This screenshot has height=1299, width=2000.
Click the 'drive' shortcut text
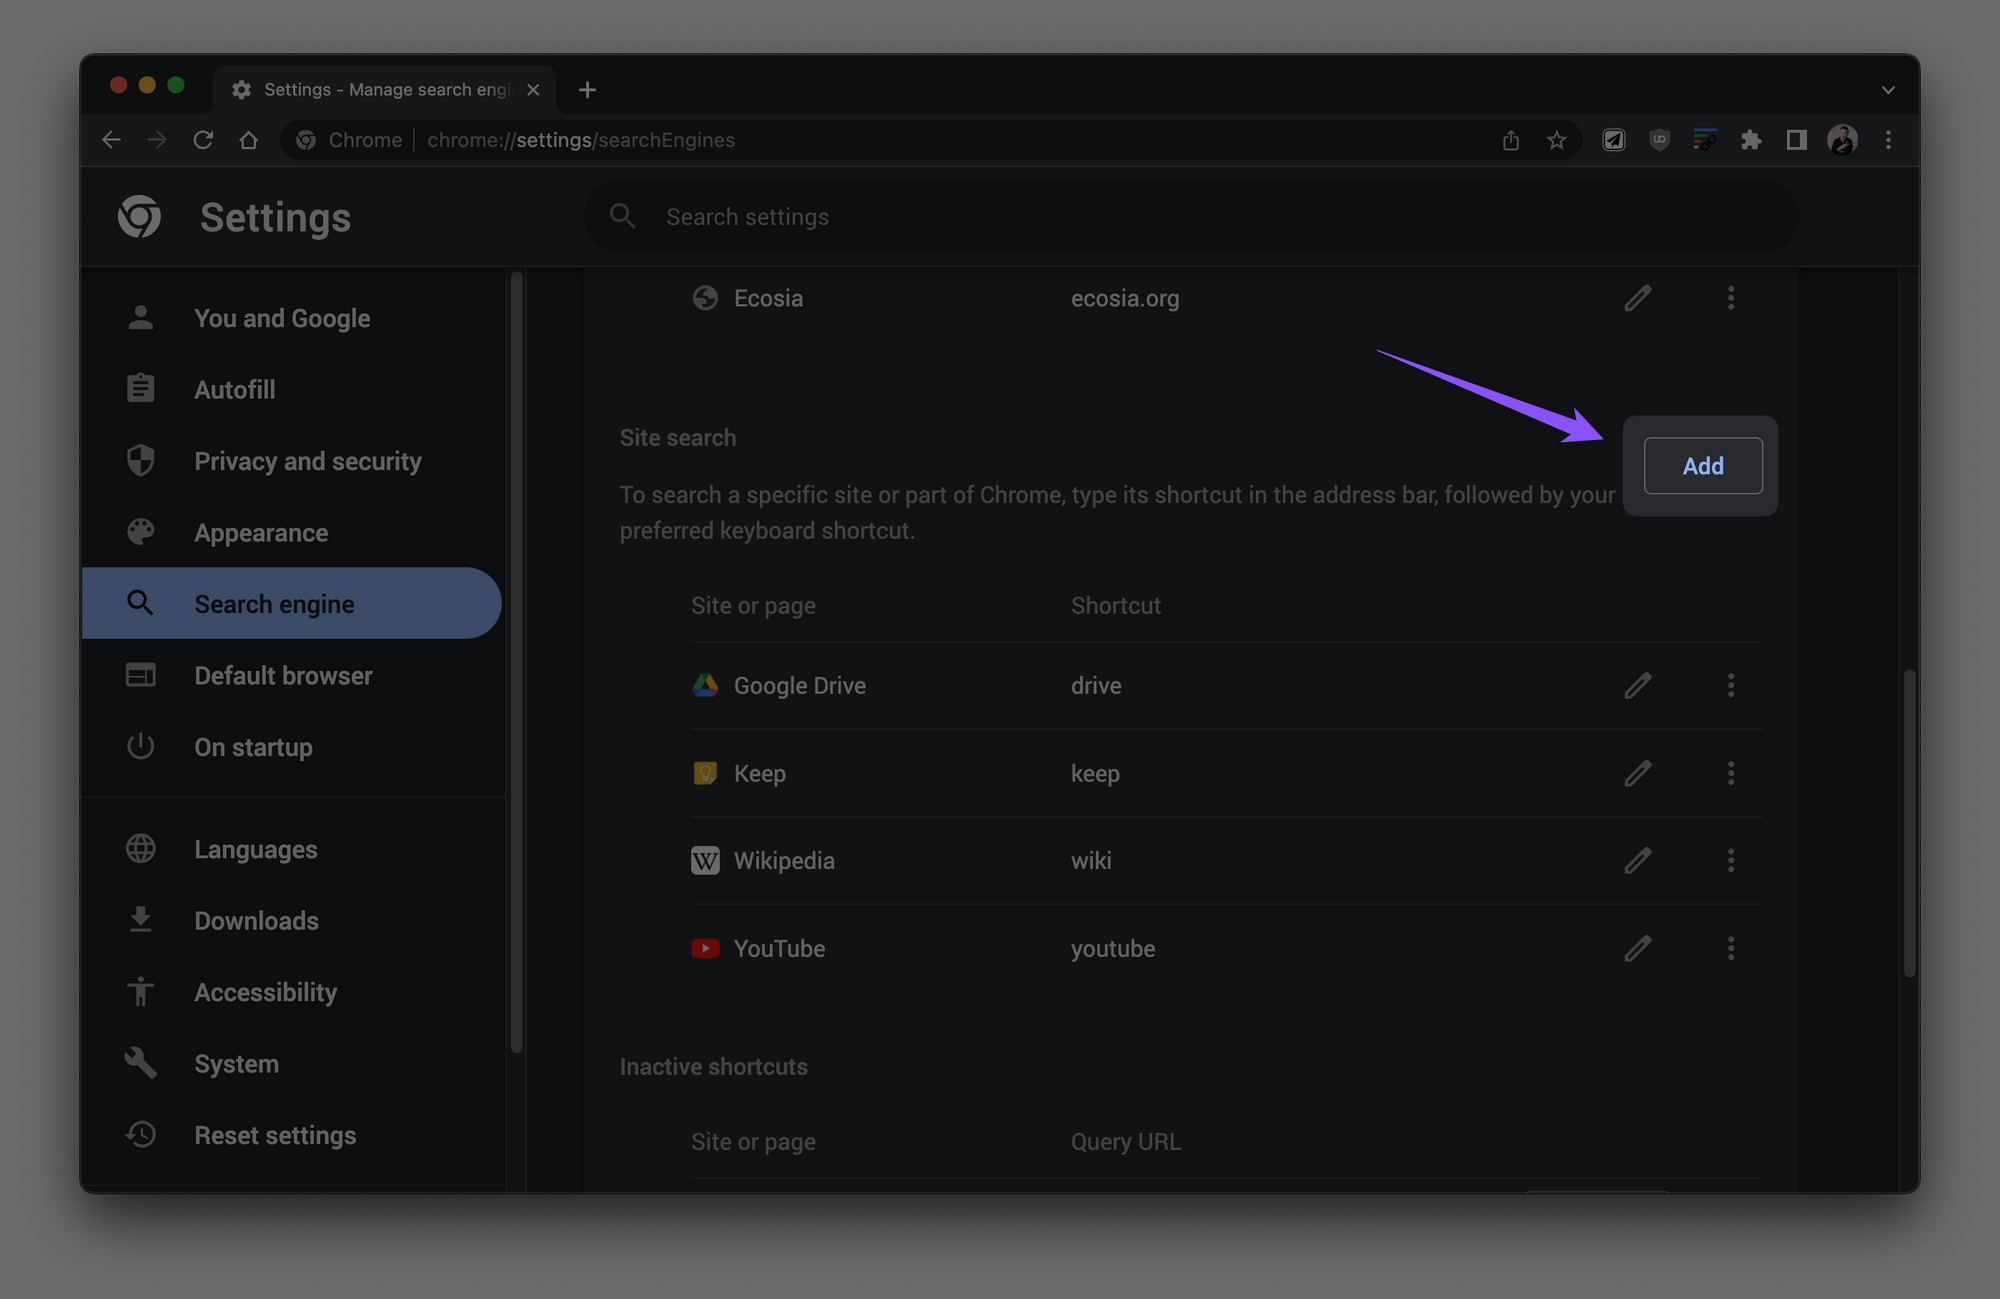(x=1096, y=685)
